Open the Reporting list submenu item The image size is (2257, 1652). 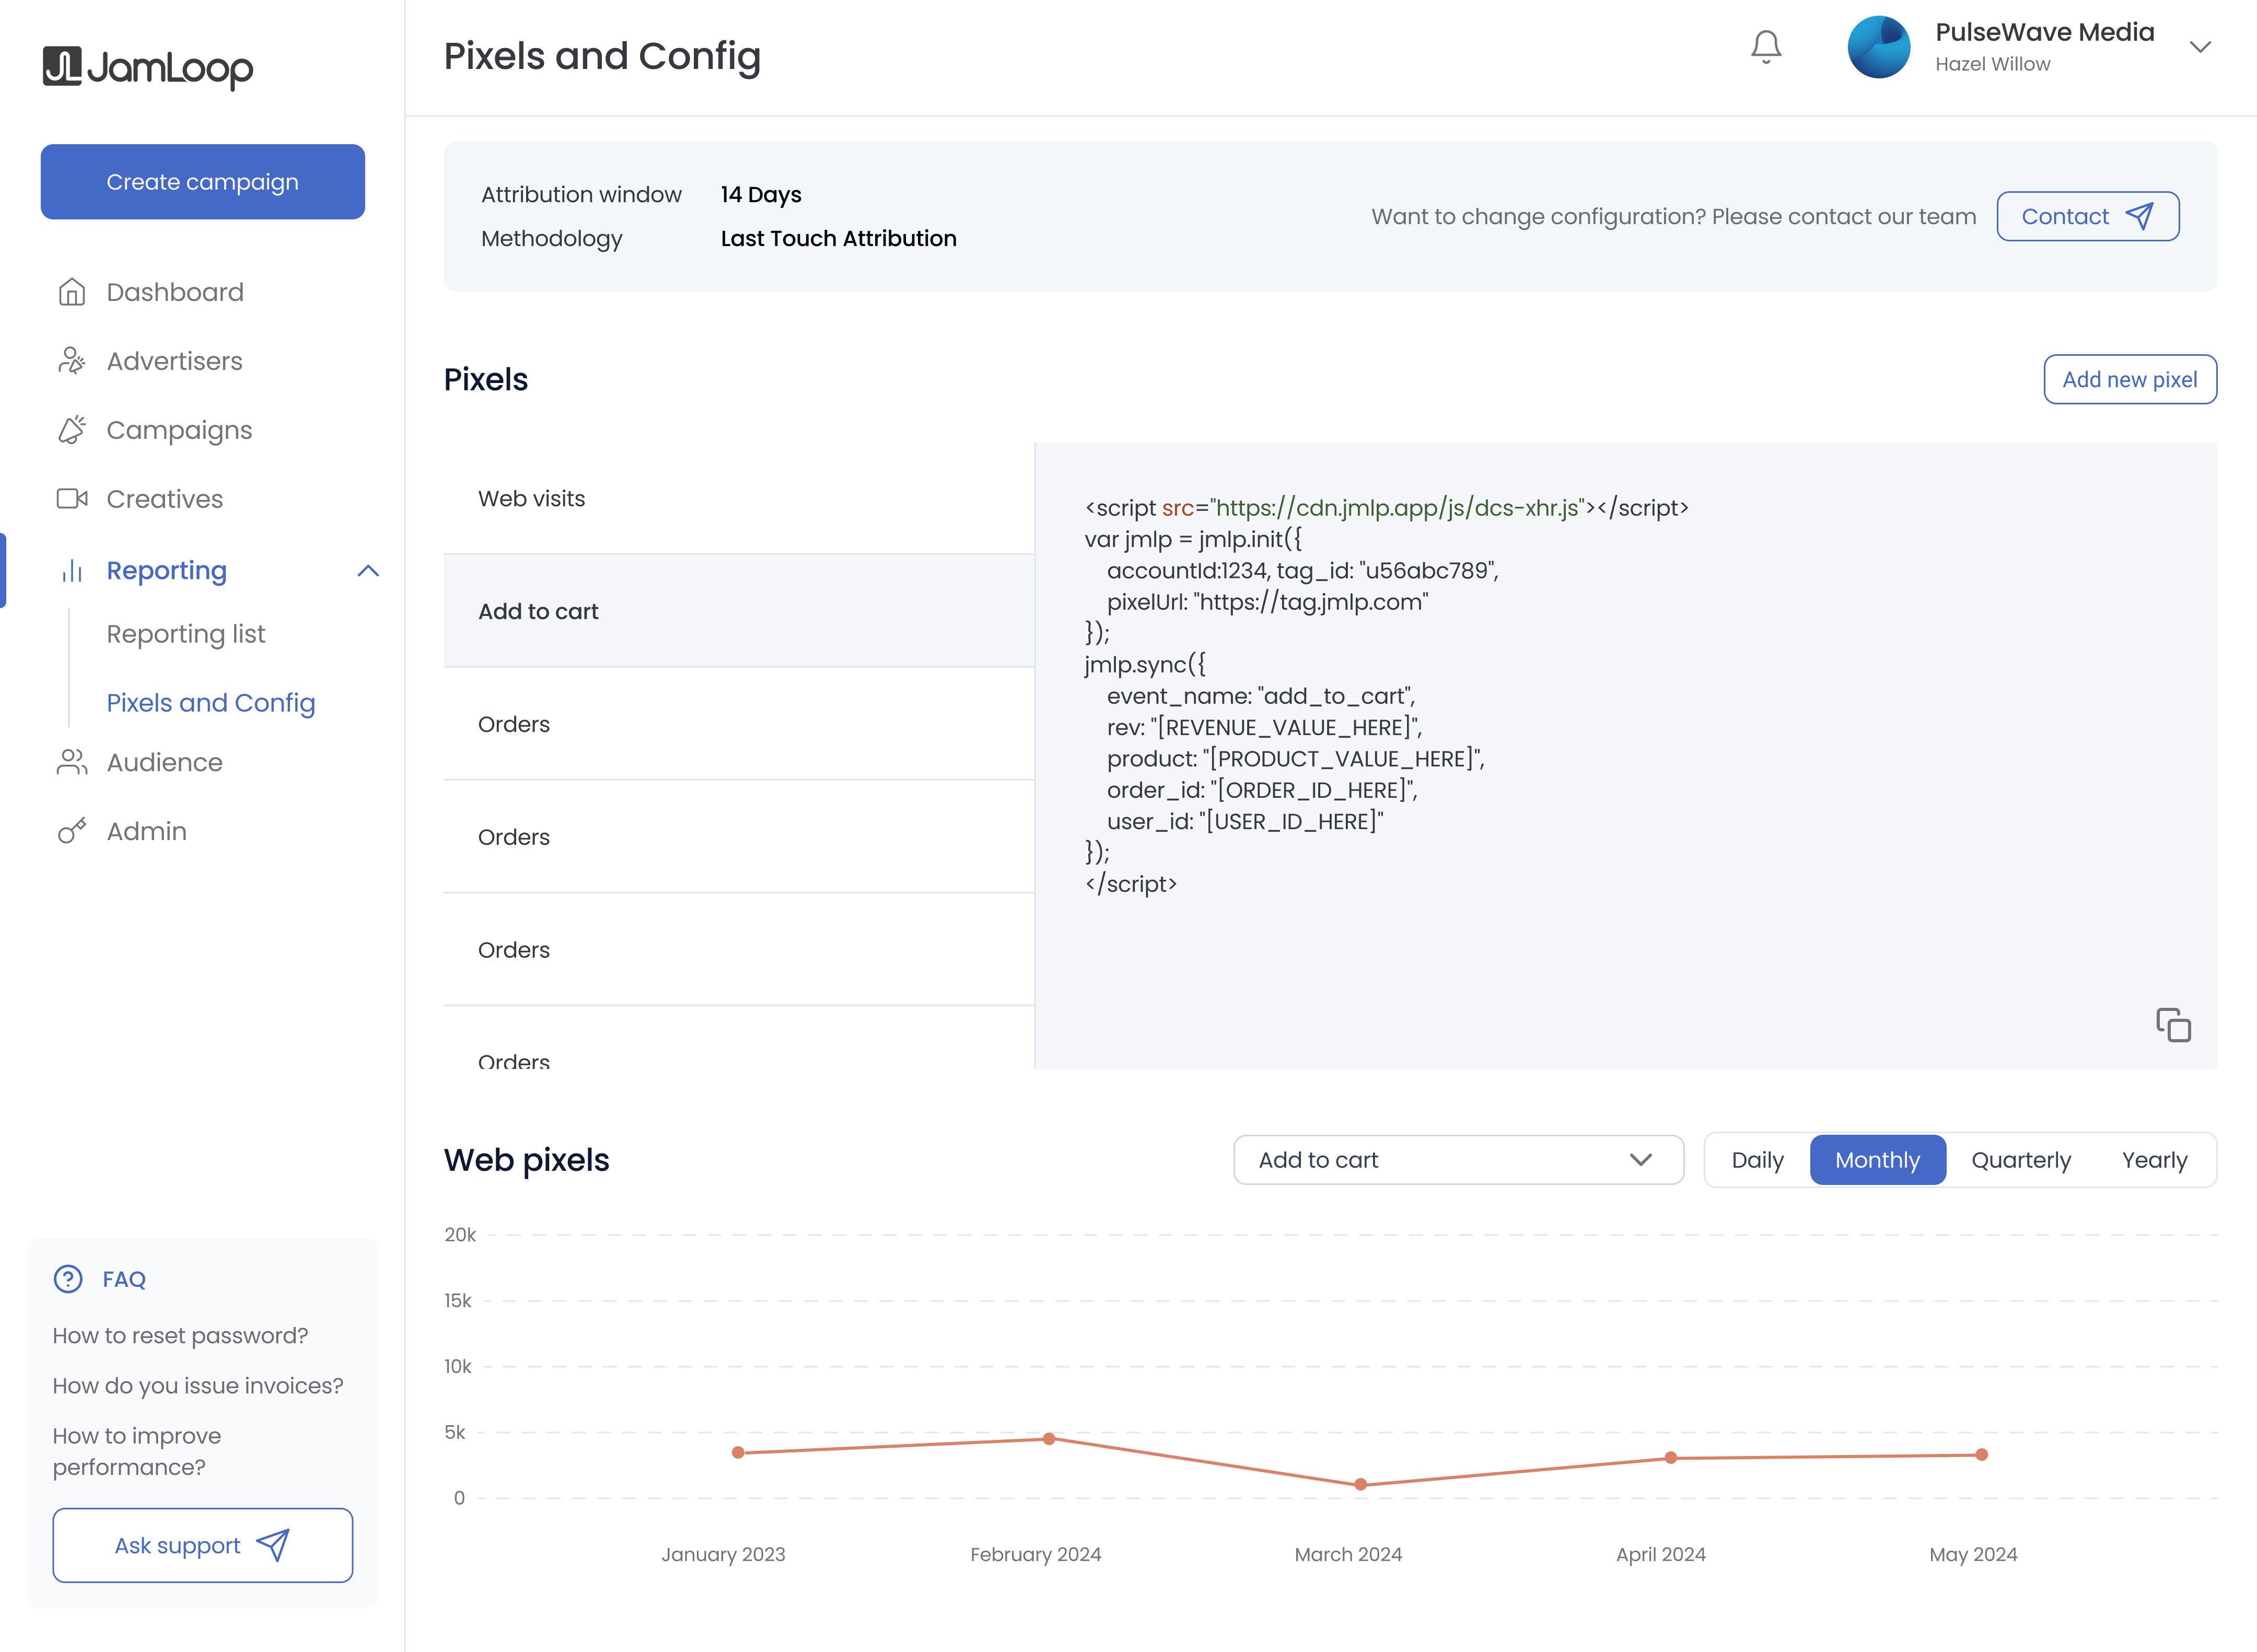tap(186, 634)
